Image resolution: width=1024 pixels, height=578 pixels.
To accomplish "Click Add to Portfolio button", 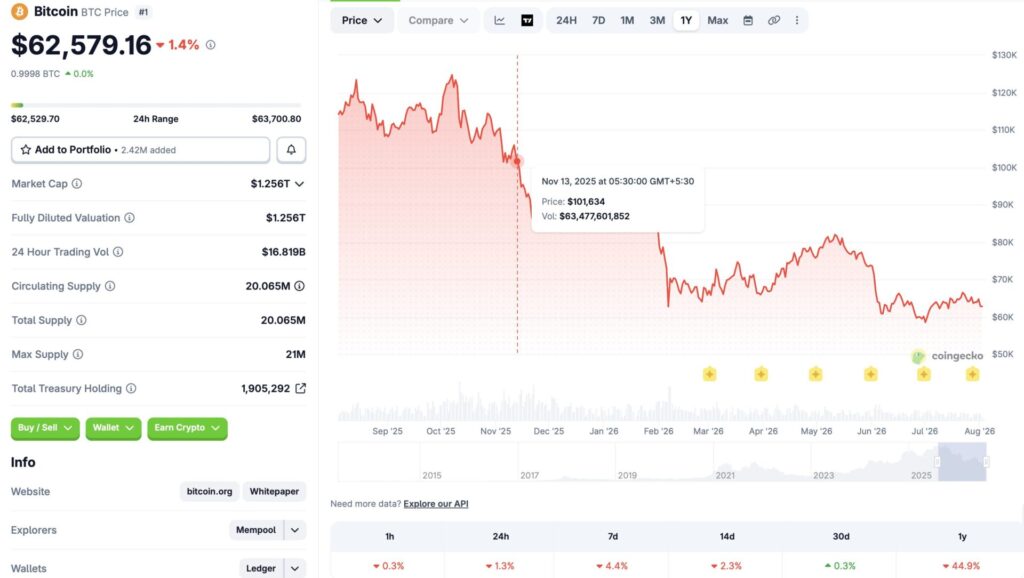I will pyautogui.click(x=140, y=150).
